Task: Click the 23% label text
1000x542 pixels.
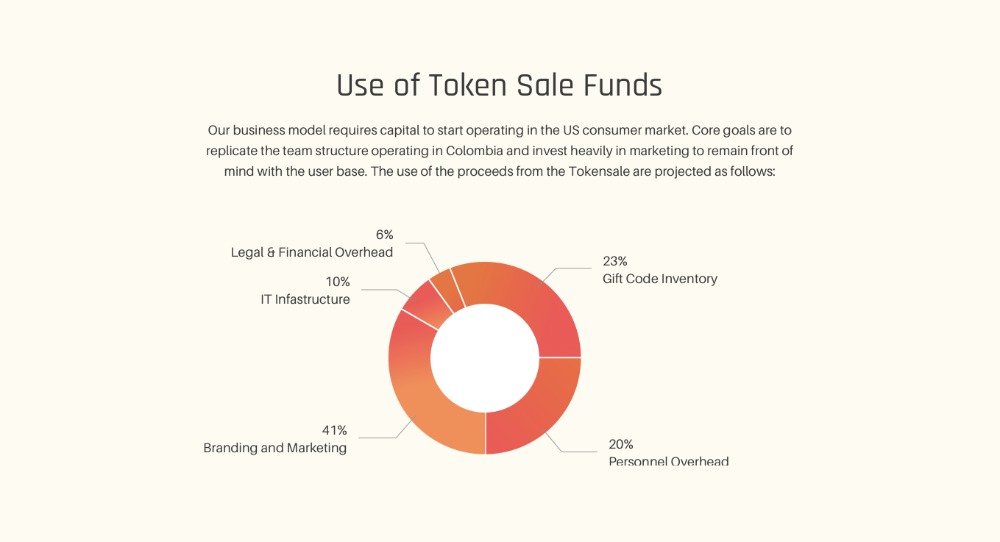Action: pos(615,261)
